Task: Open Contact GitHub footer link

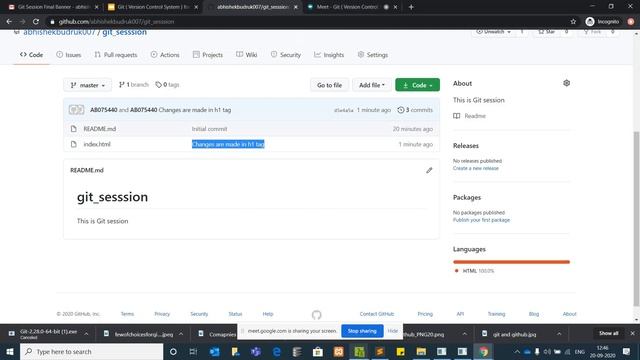Action: click(377, 314)
